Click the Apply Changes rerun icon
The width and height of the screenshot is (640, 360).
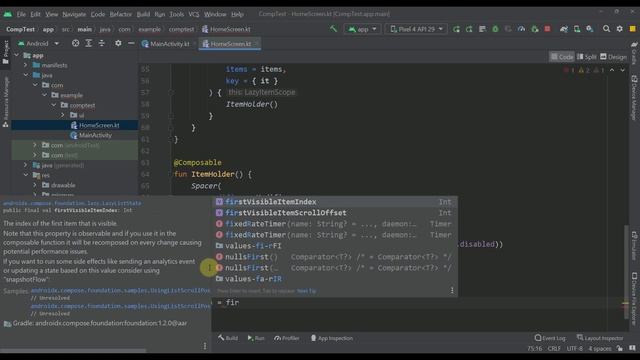coord(469,29)
